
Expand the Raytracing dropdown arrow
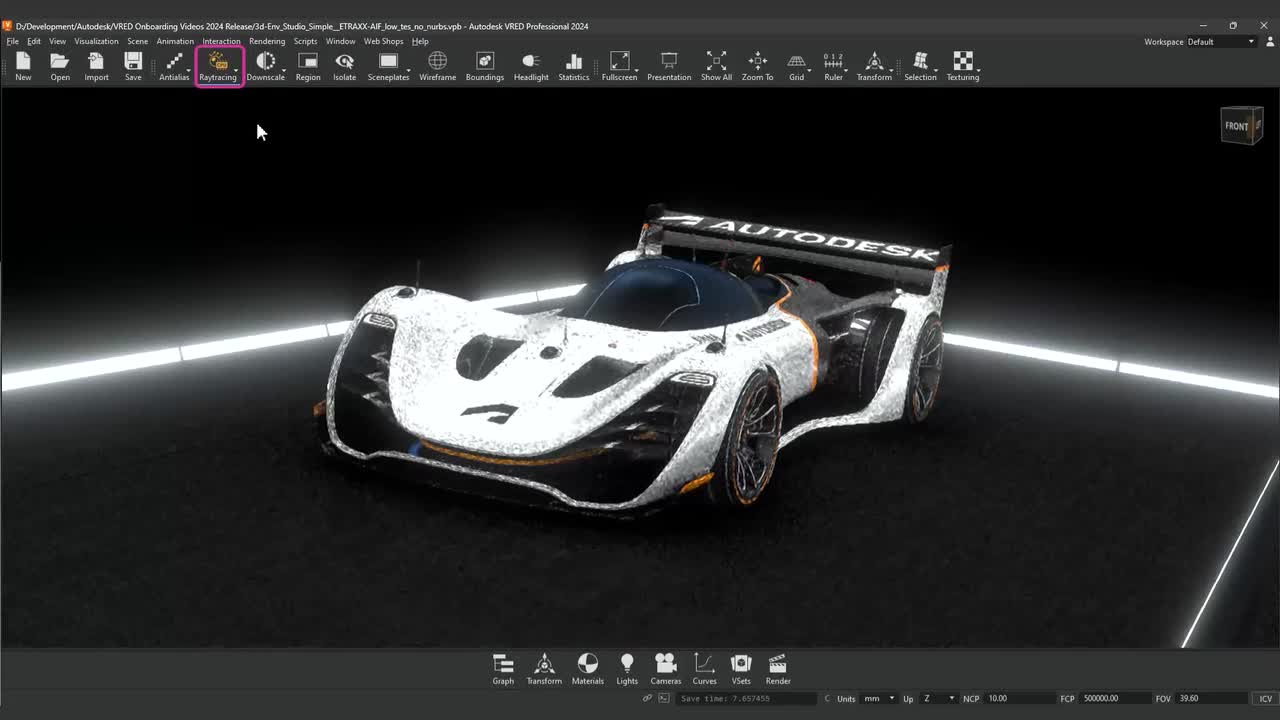236,72
